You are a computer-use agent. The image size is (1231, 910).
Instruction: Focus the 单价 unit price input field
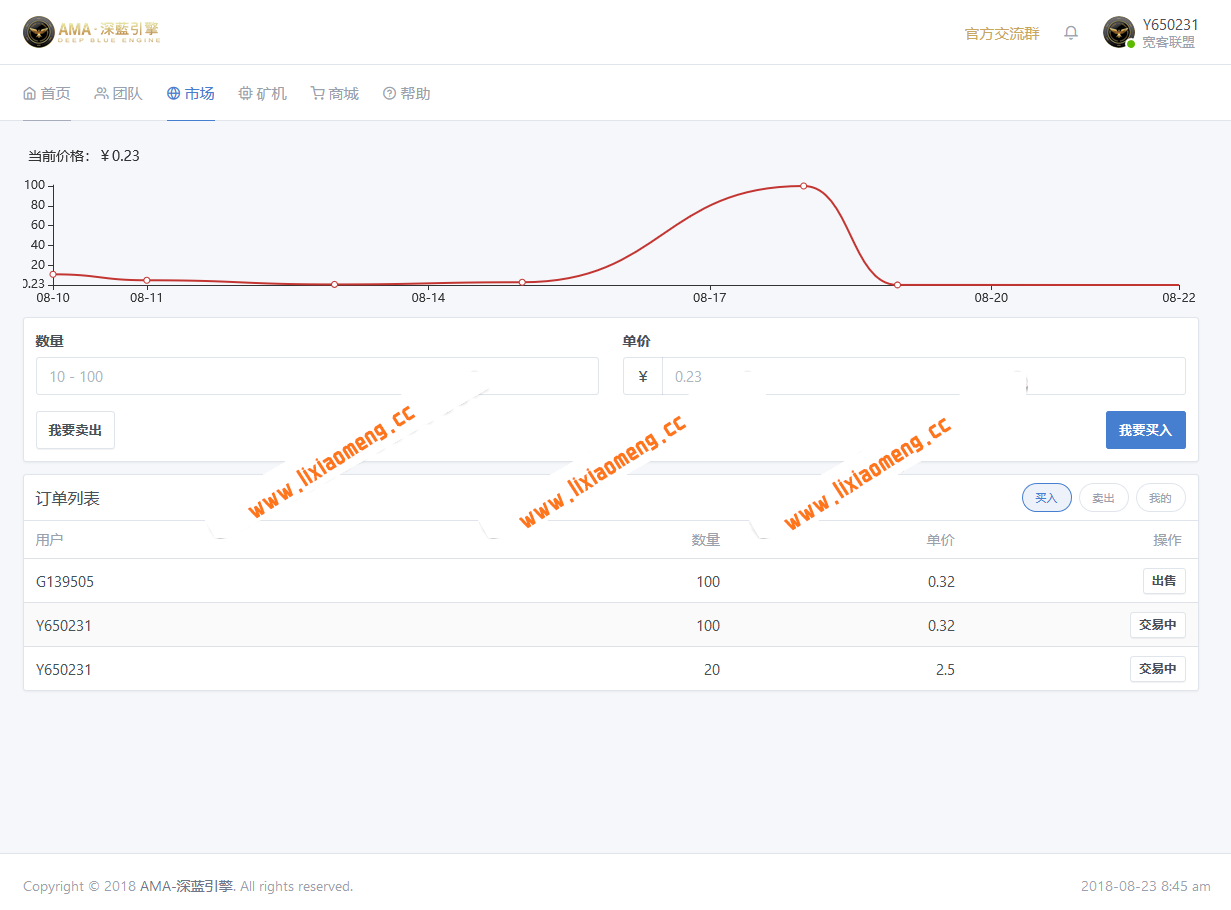(x=922, y=377)
